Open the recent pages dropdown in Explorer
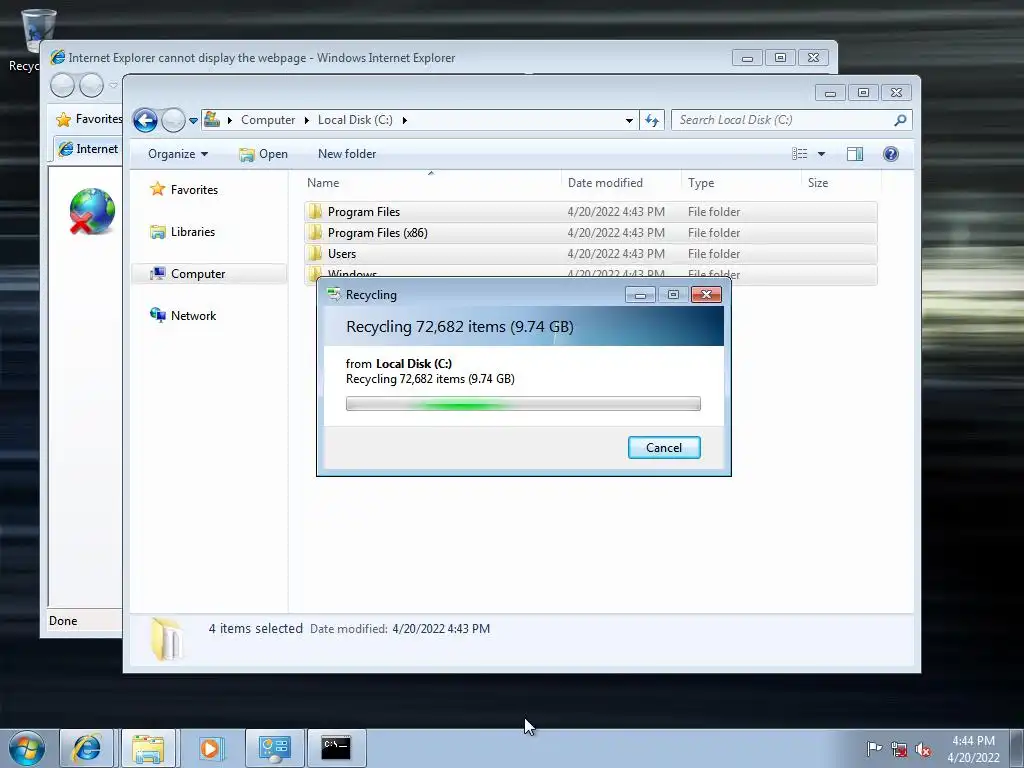Viewport: 1024px width, 768px height. (193, 121)
